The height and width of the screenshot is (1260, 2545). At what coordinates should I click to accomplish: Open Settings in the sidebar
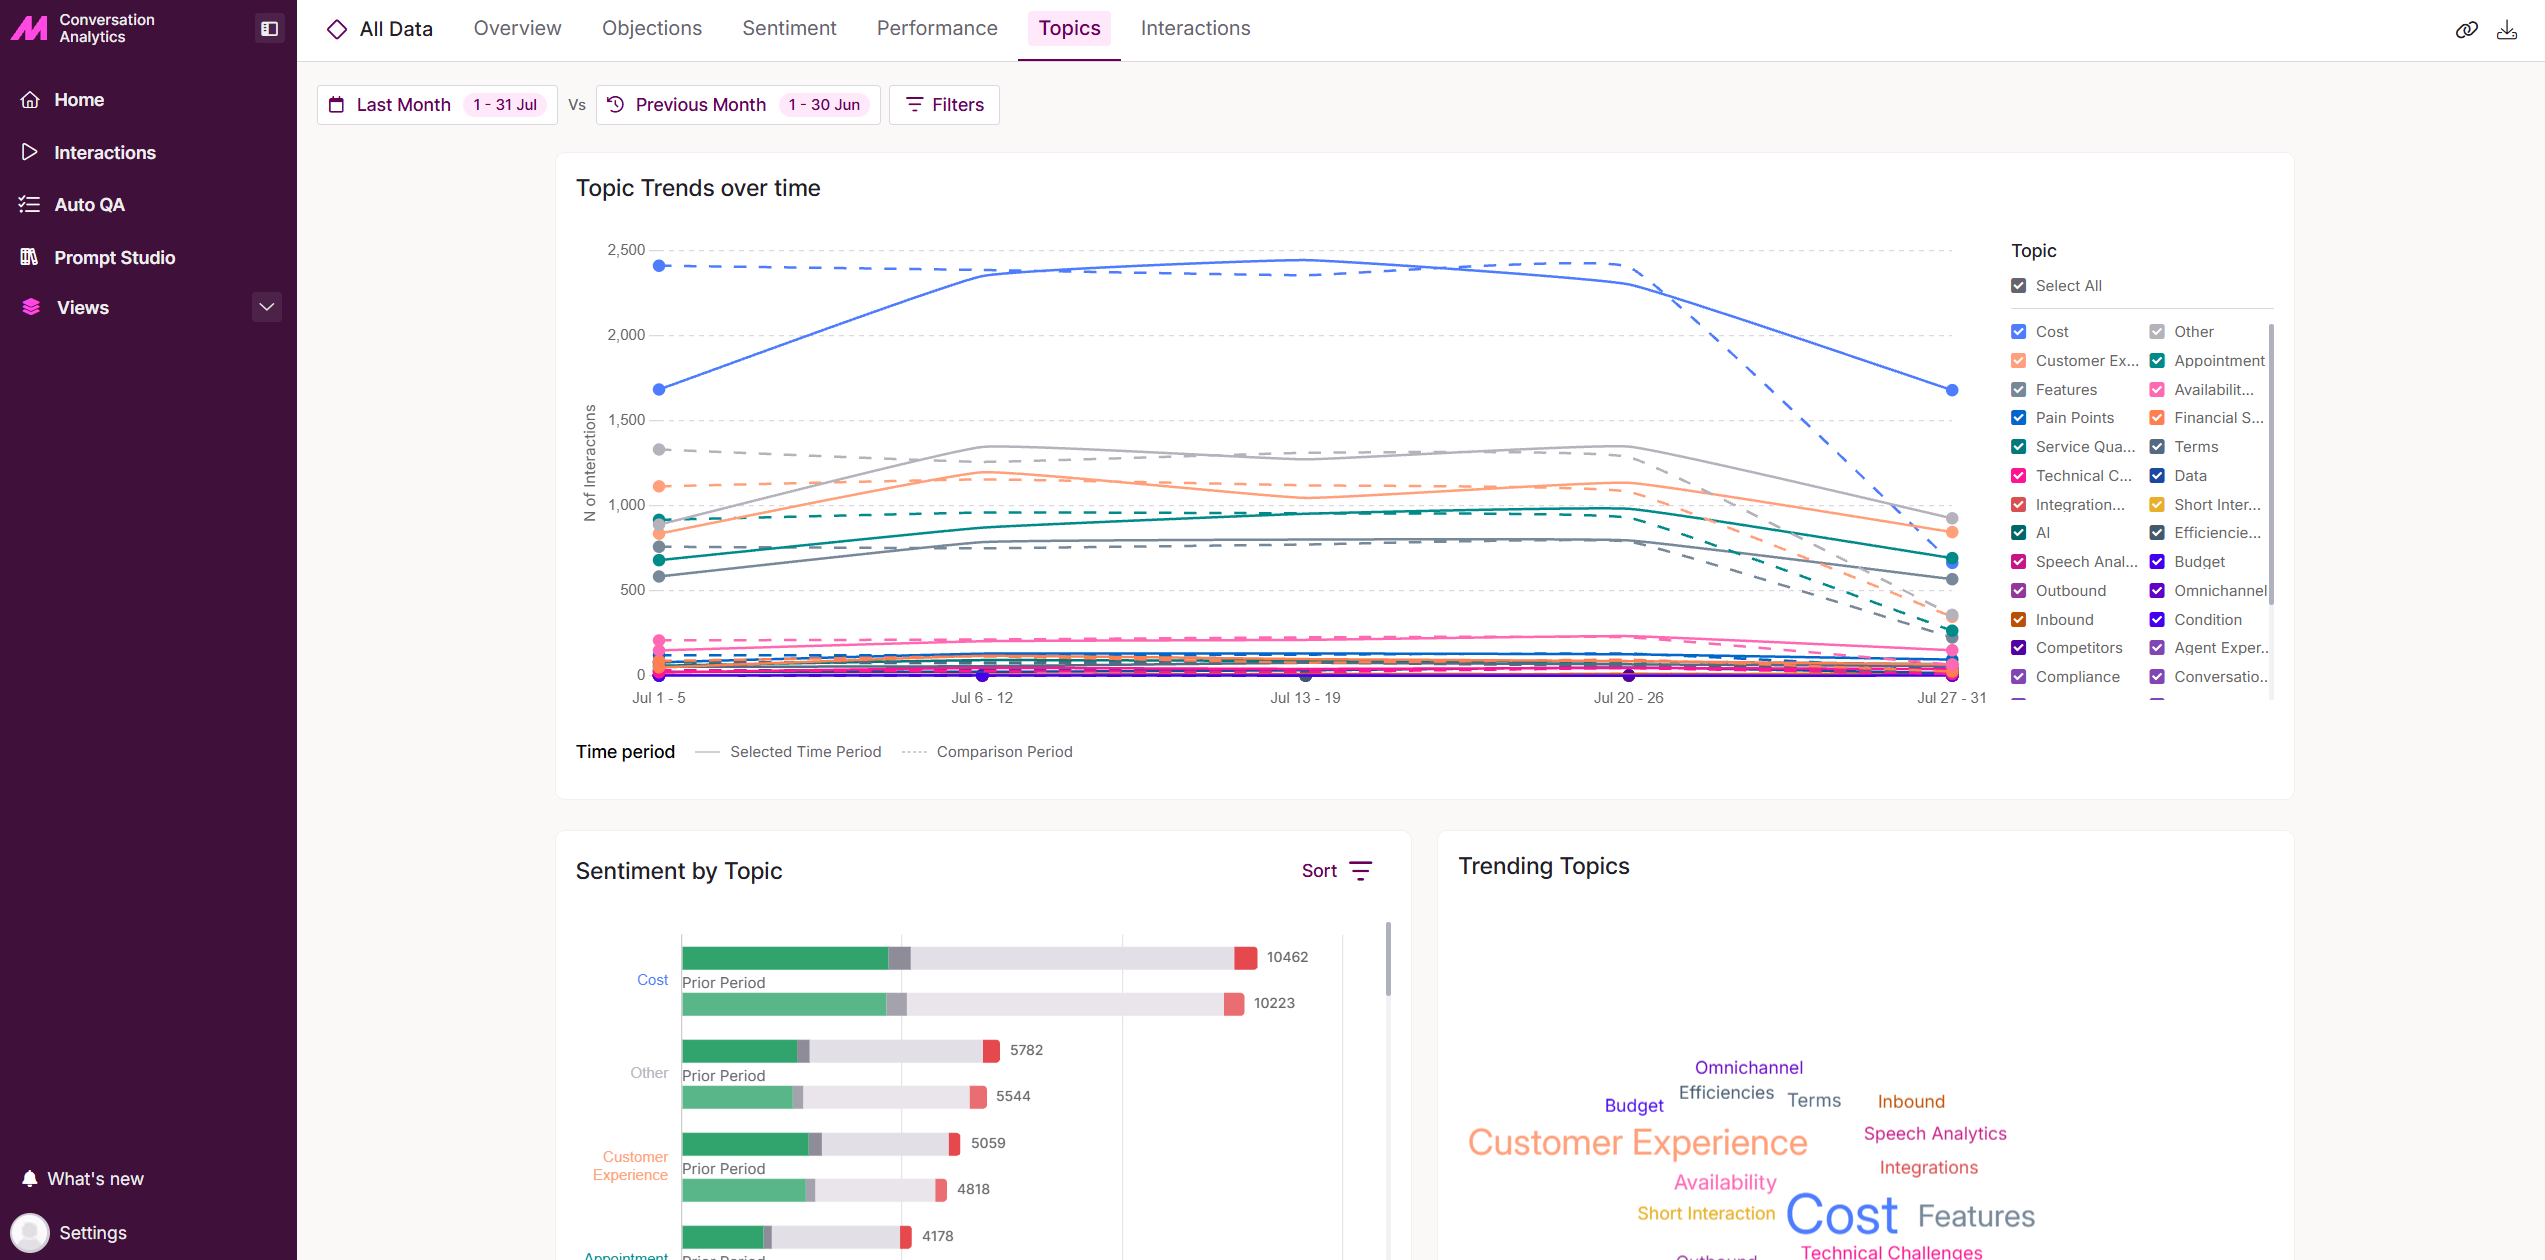[x=92, y=1233]
